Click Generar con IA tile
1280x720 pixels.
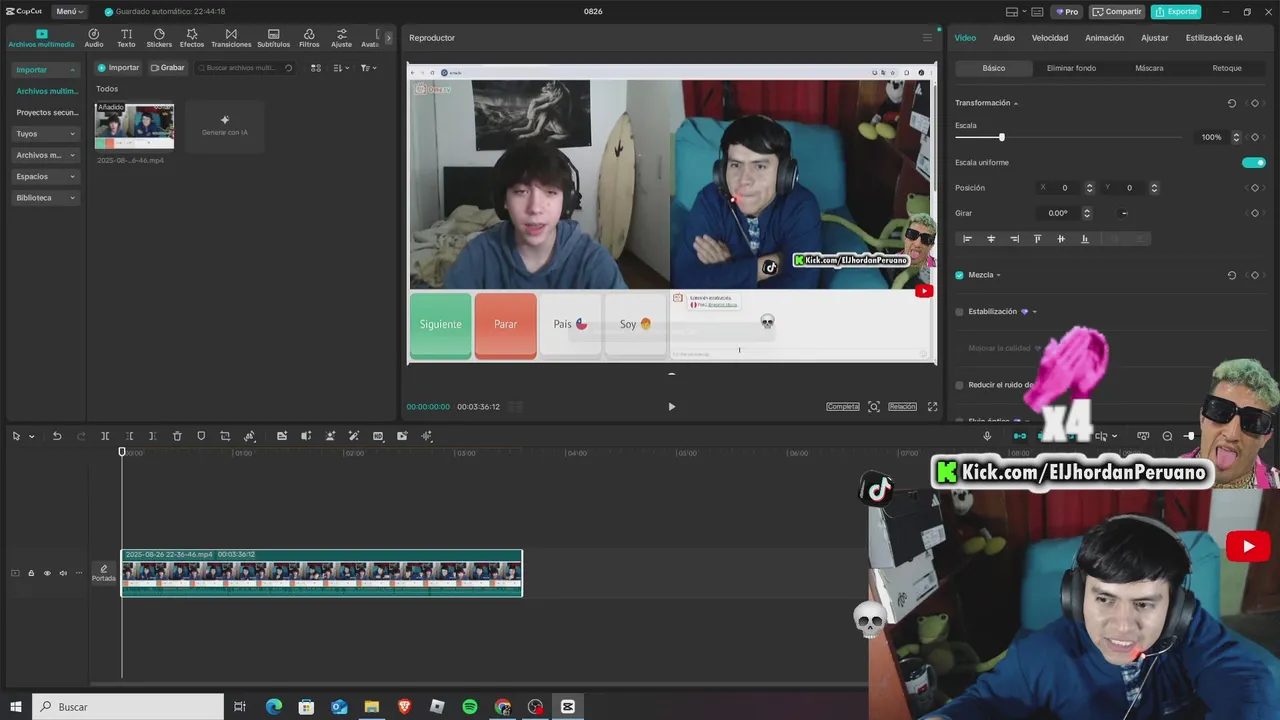pyautogui.click(x=225, y=126)
